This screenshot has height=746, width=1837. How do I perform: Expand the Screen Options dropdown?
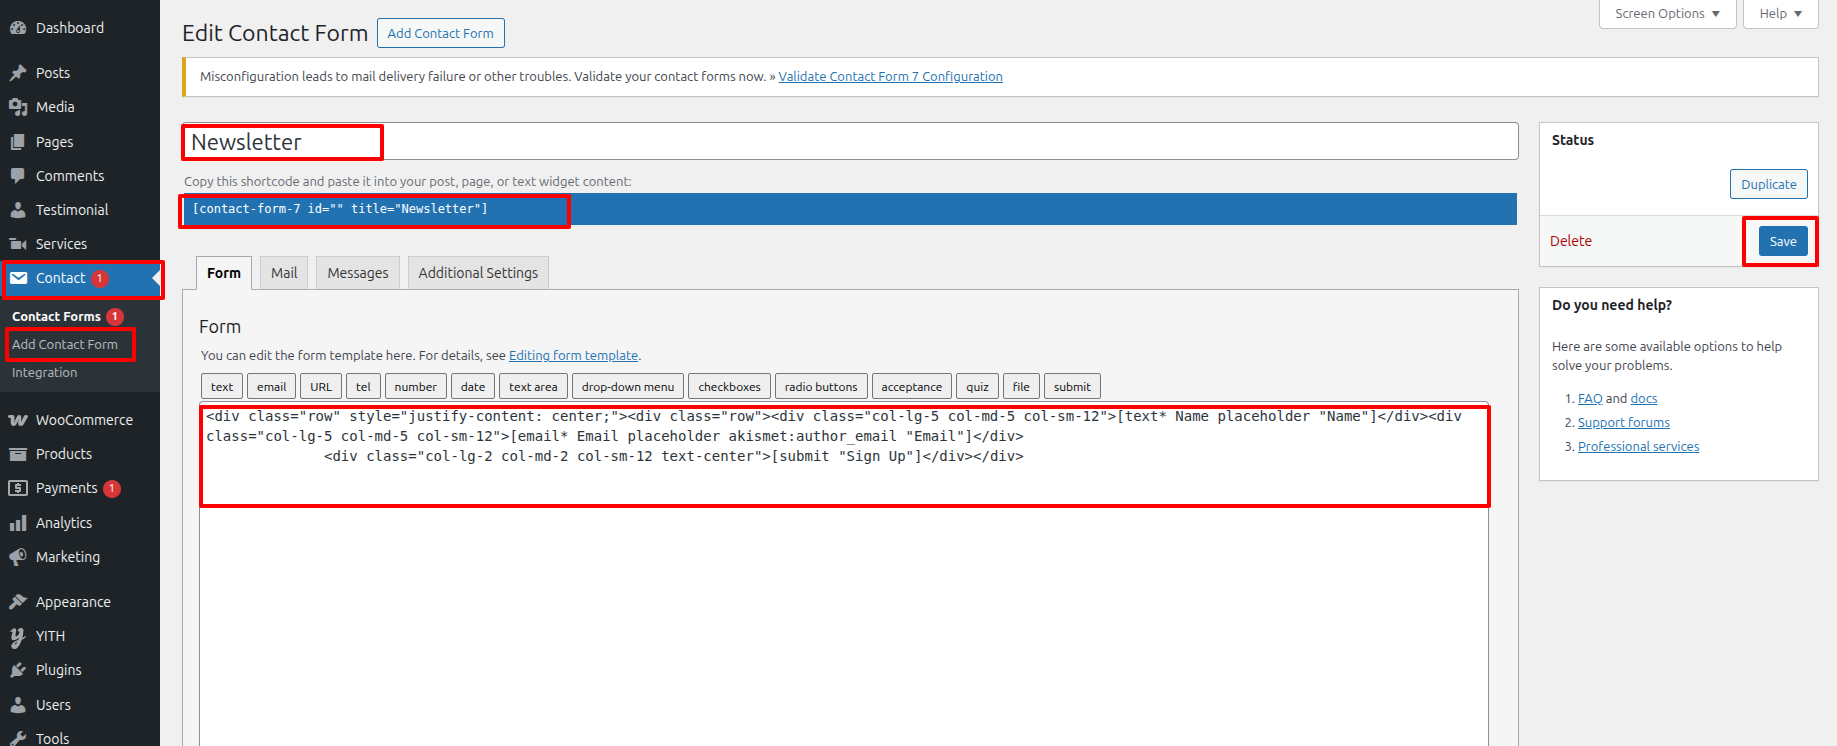1667,14
